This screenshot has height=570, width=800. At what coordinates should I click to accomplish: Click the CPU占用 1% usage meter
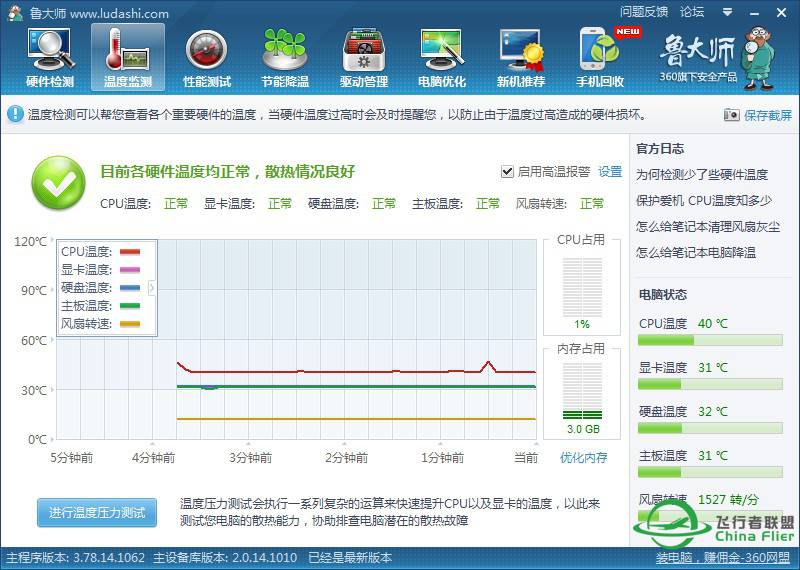(x=582, y=288)
